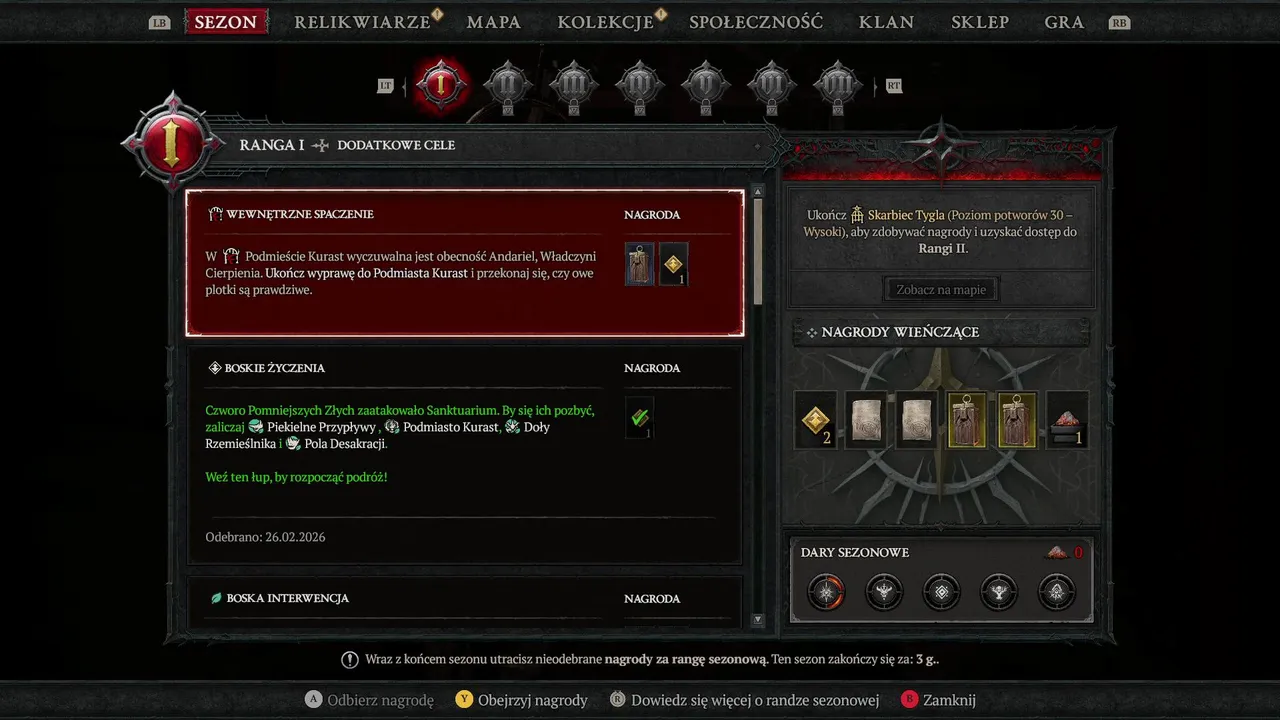Switch to the Sklep tab
Viewport: 1280px width, 720px height.
980,22
